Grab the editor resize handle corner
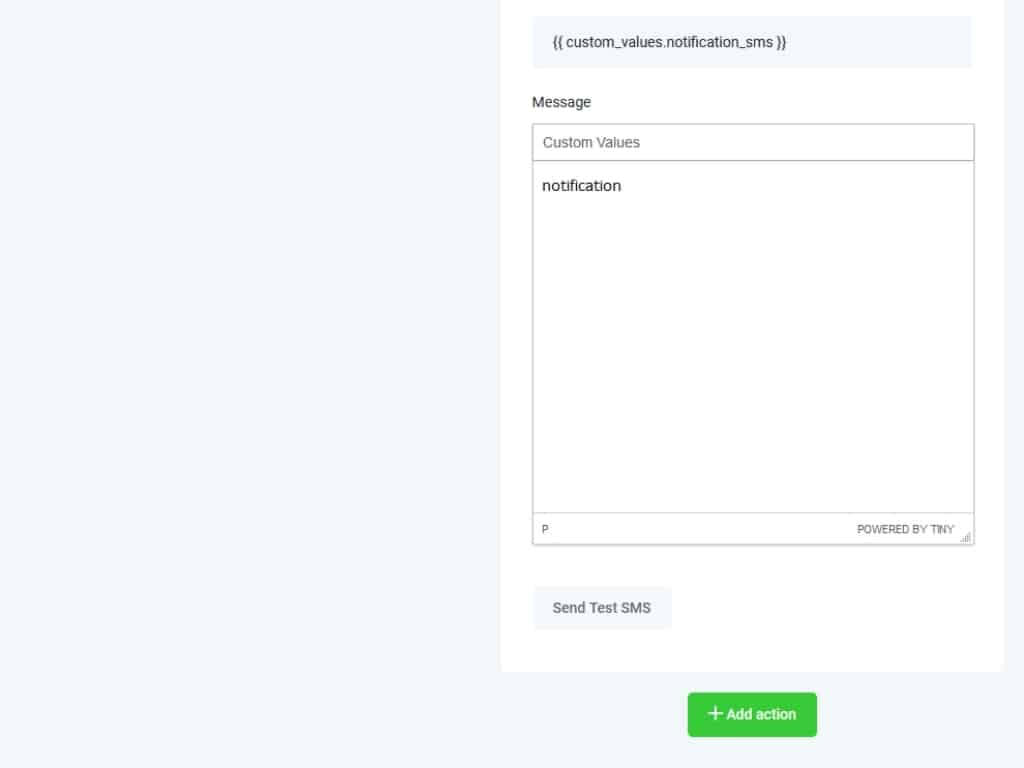The image size is (1024, 768). click(x=966, y=537)
